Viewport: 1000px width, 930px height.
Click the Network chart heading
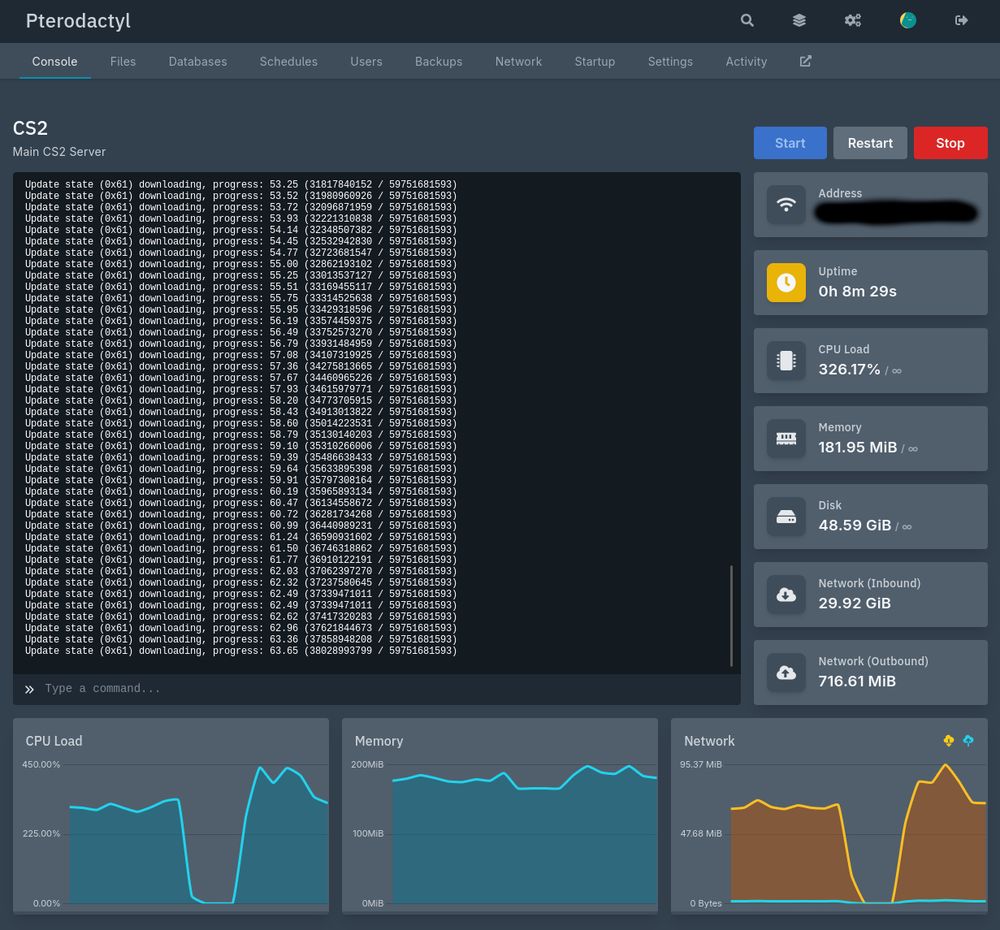[x=709, y=741]
